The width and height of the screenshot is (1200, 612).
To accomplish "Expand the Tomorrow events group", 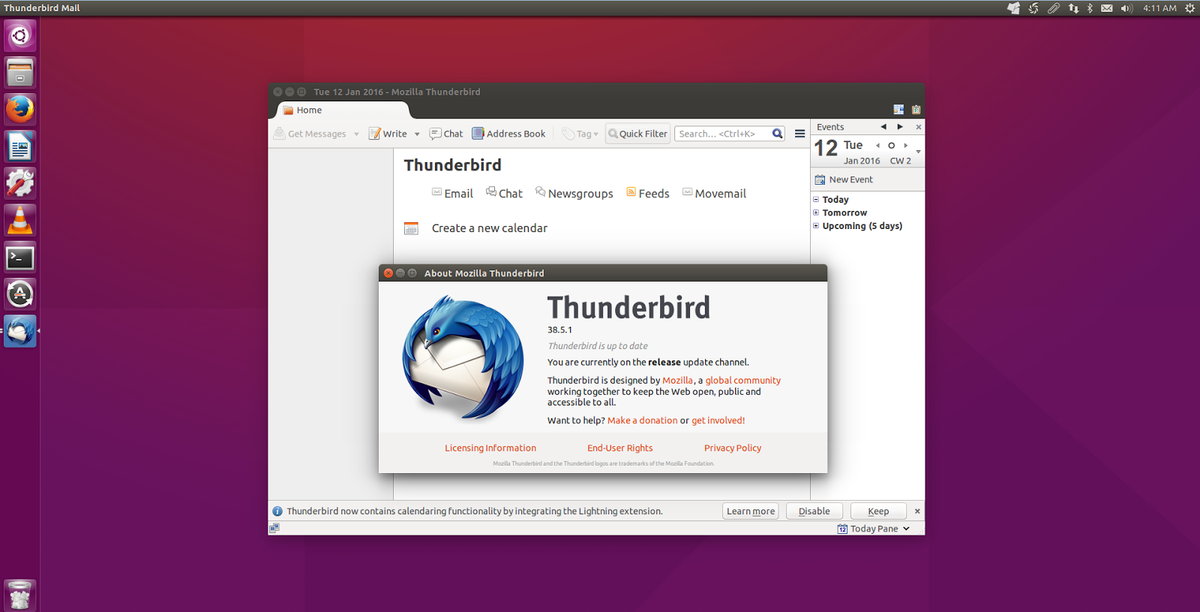I will click(816, 213).
